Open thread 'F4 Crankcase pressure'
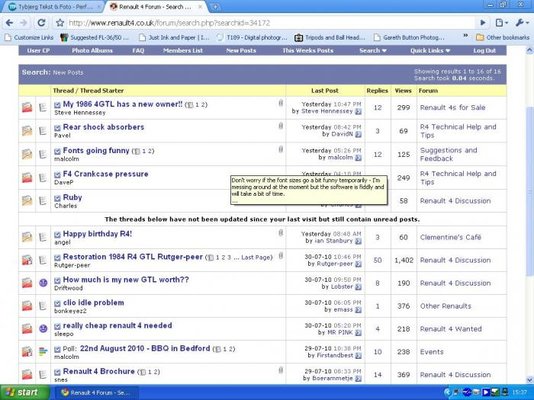This screenshot has width=534, height=400. tap(106, 174)
